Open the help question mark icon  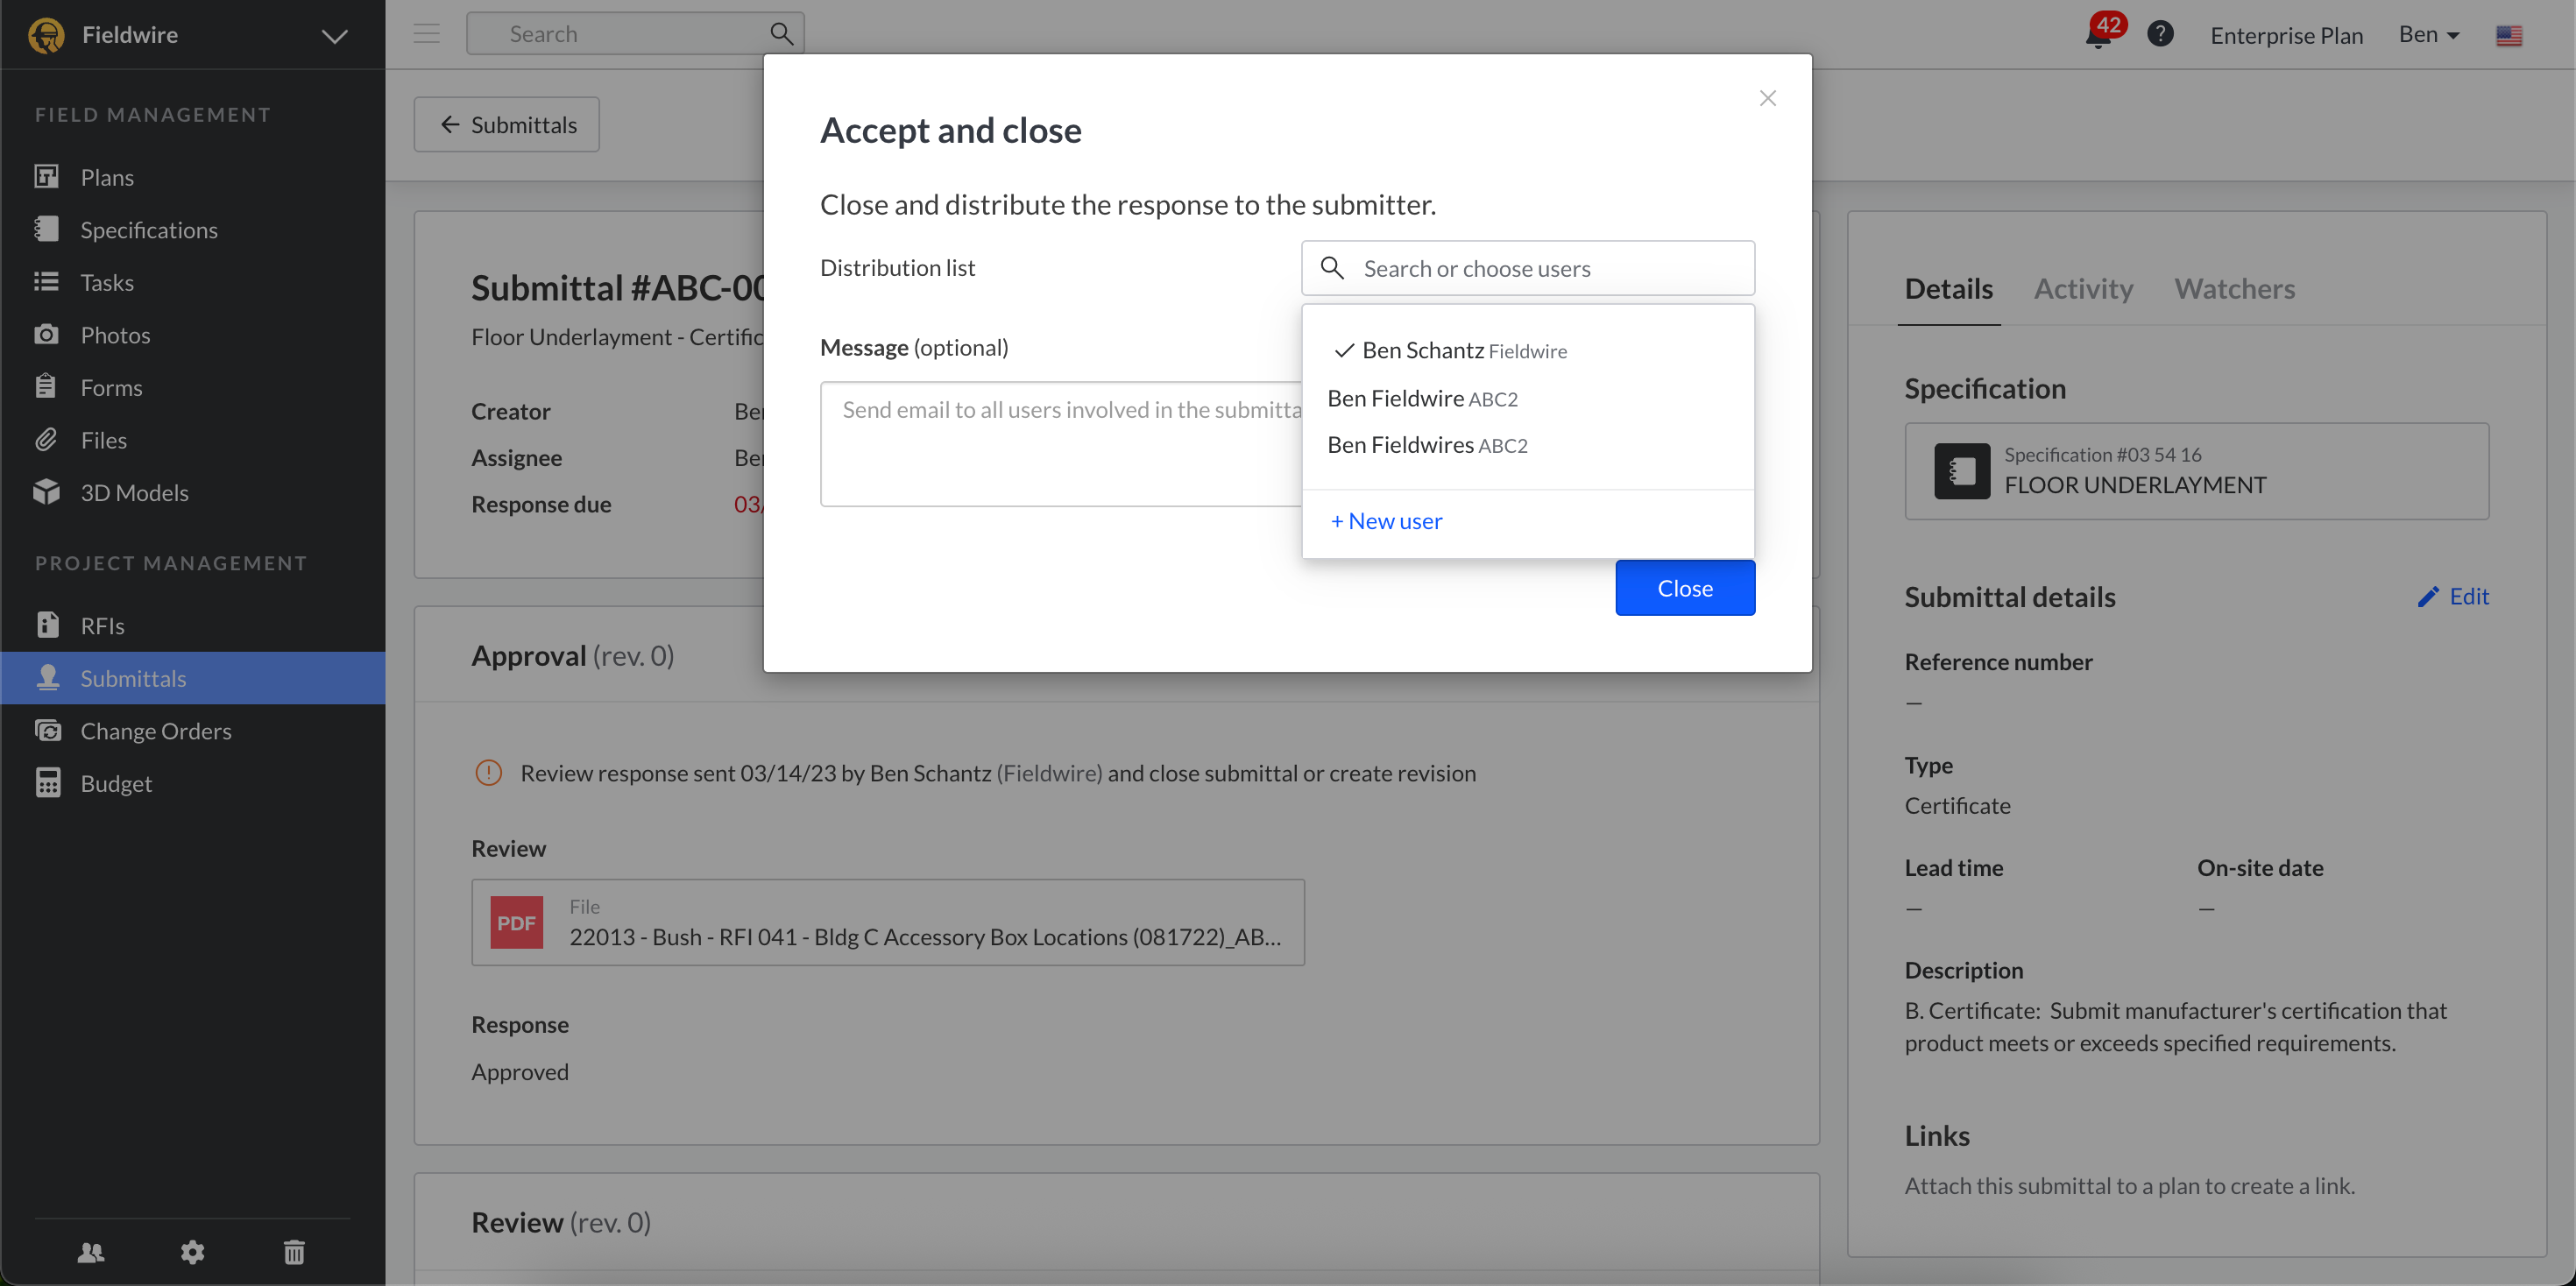(x=2160, y=34)
